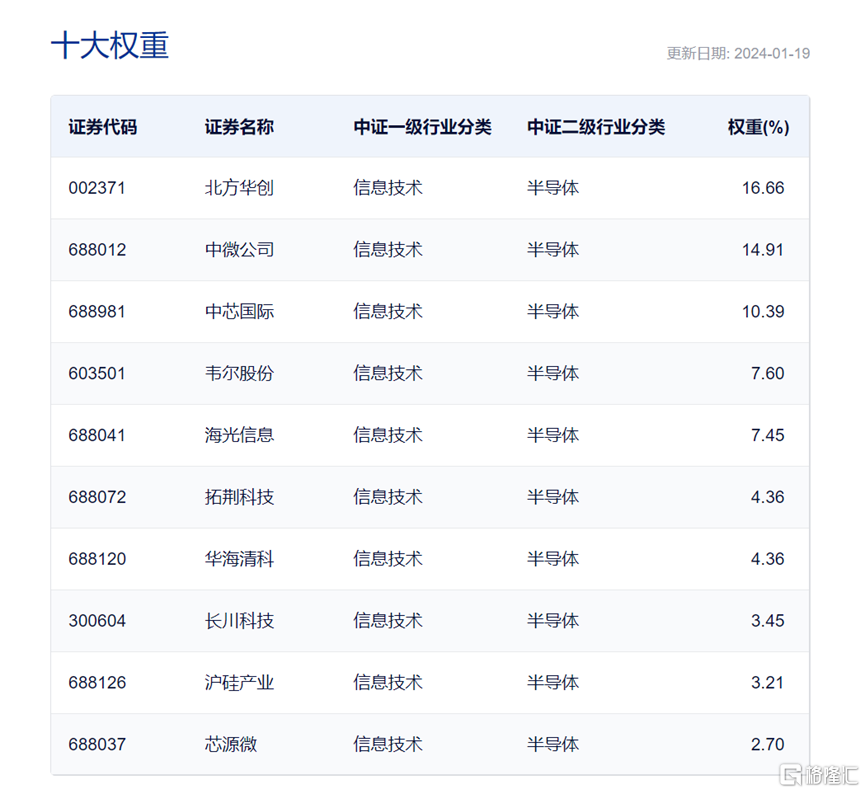Click the security name '北方华创'
Screen dimensions: 865x794
pyautogui.click(x=239, y=188)
